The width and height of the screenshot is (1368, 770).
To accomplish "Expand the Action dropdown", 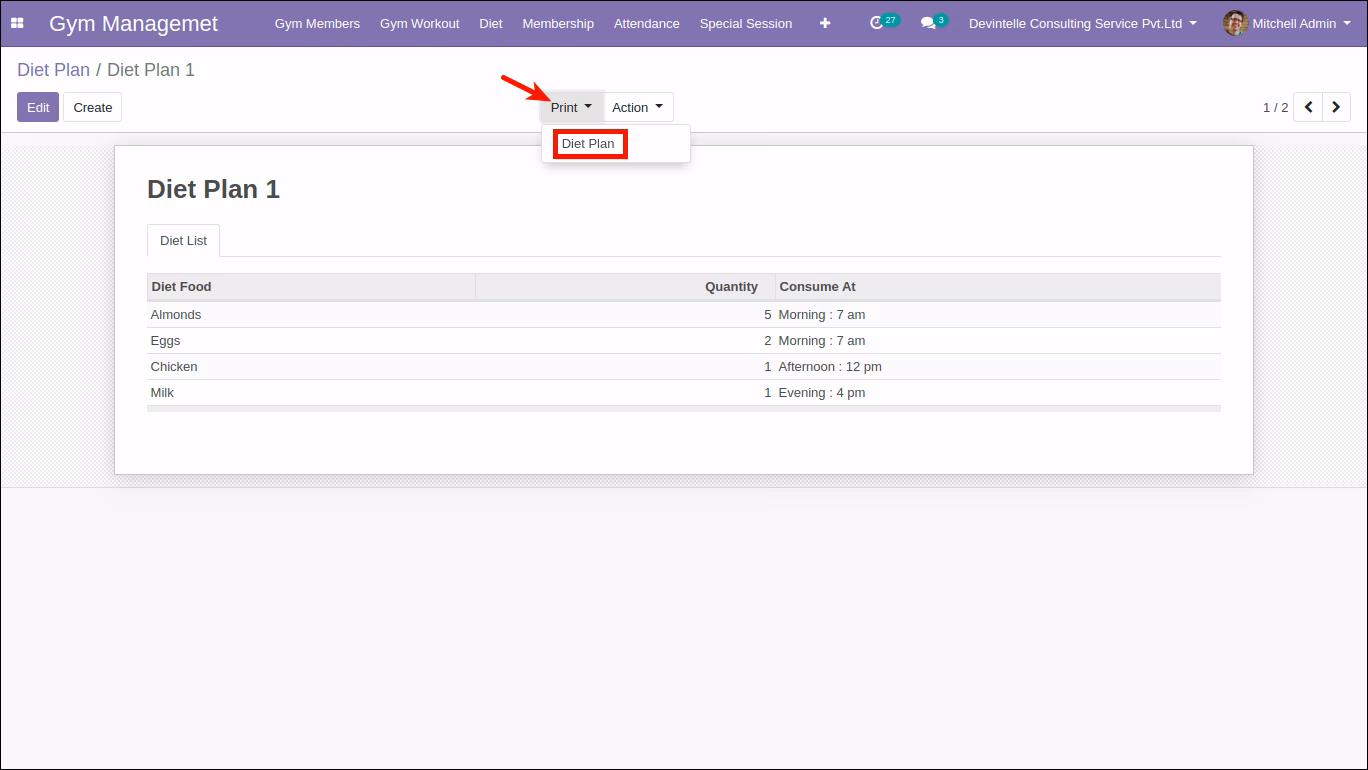I will tap(638, 107).
